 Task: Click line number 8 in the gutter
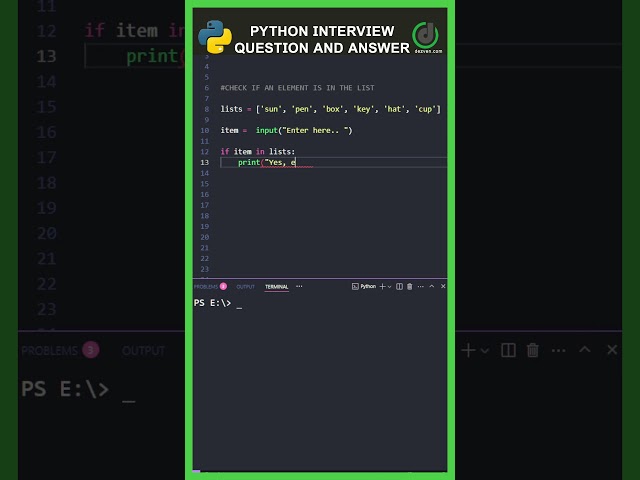point(206,109)
